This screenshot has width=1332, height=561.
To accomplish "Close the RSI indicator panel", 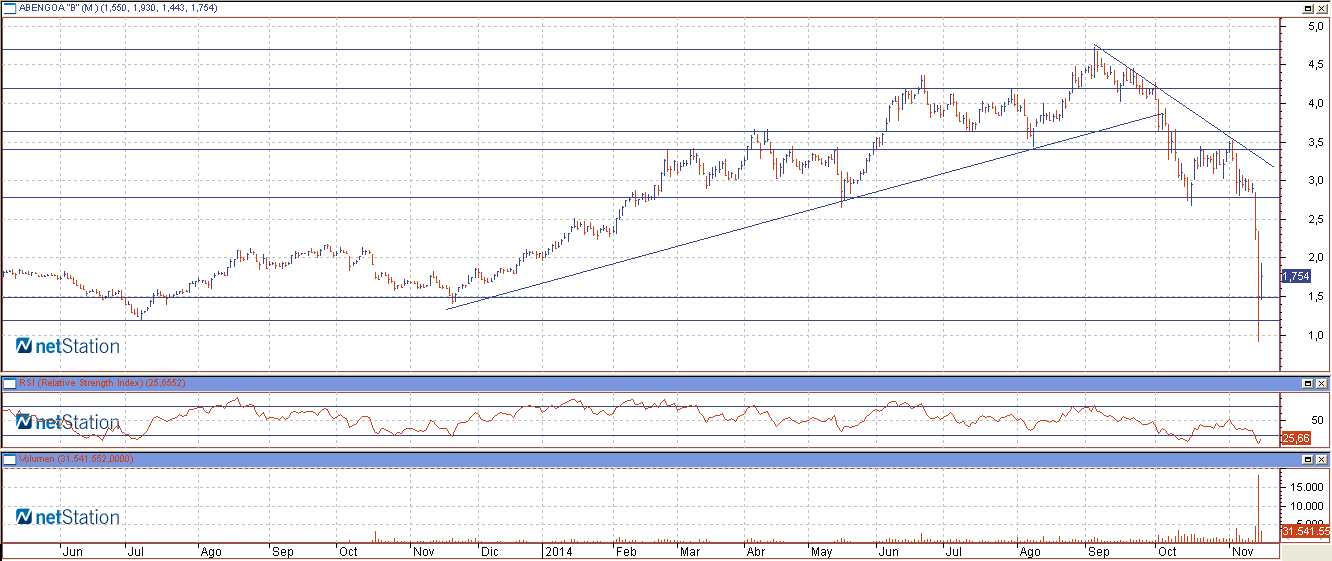I will (x=1322, y=383).
